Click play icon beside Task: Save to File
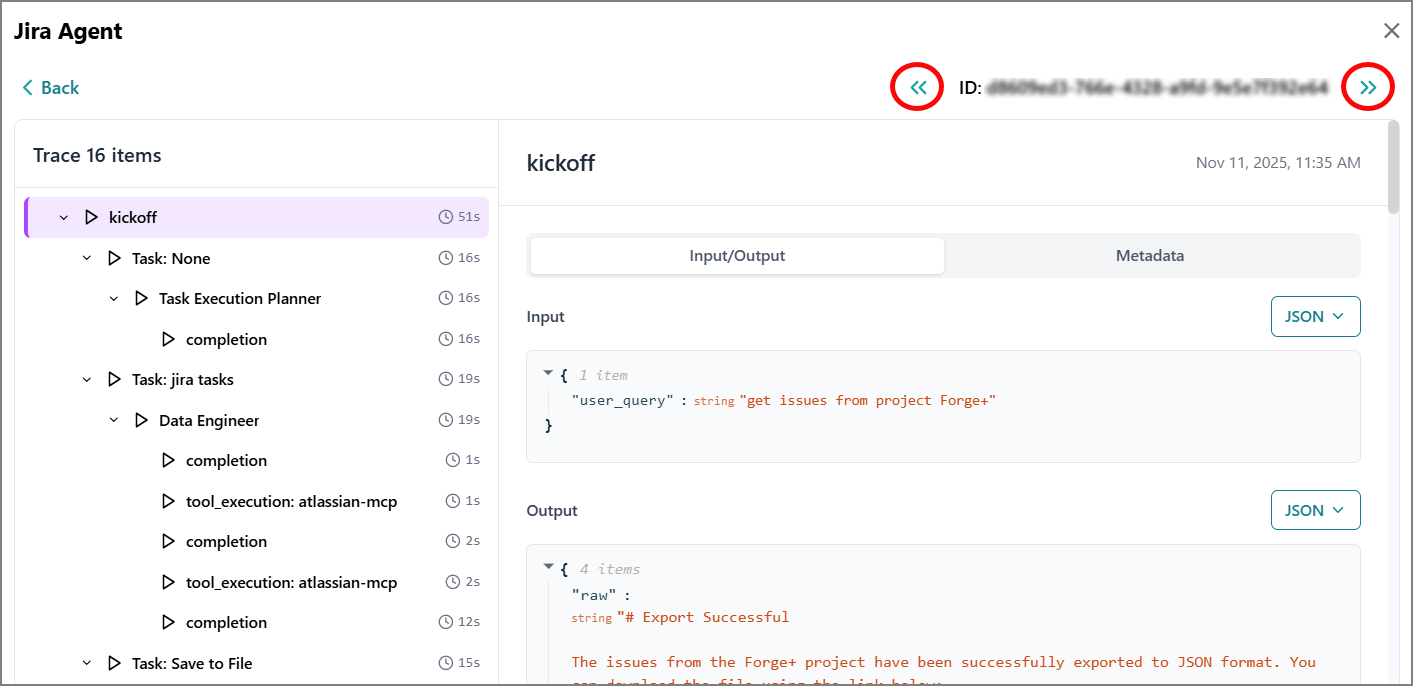1413x686 pixels. click(x=114, y=663)
